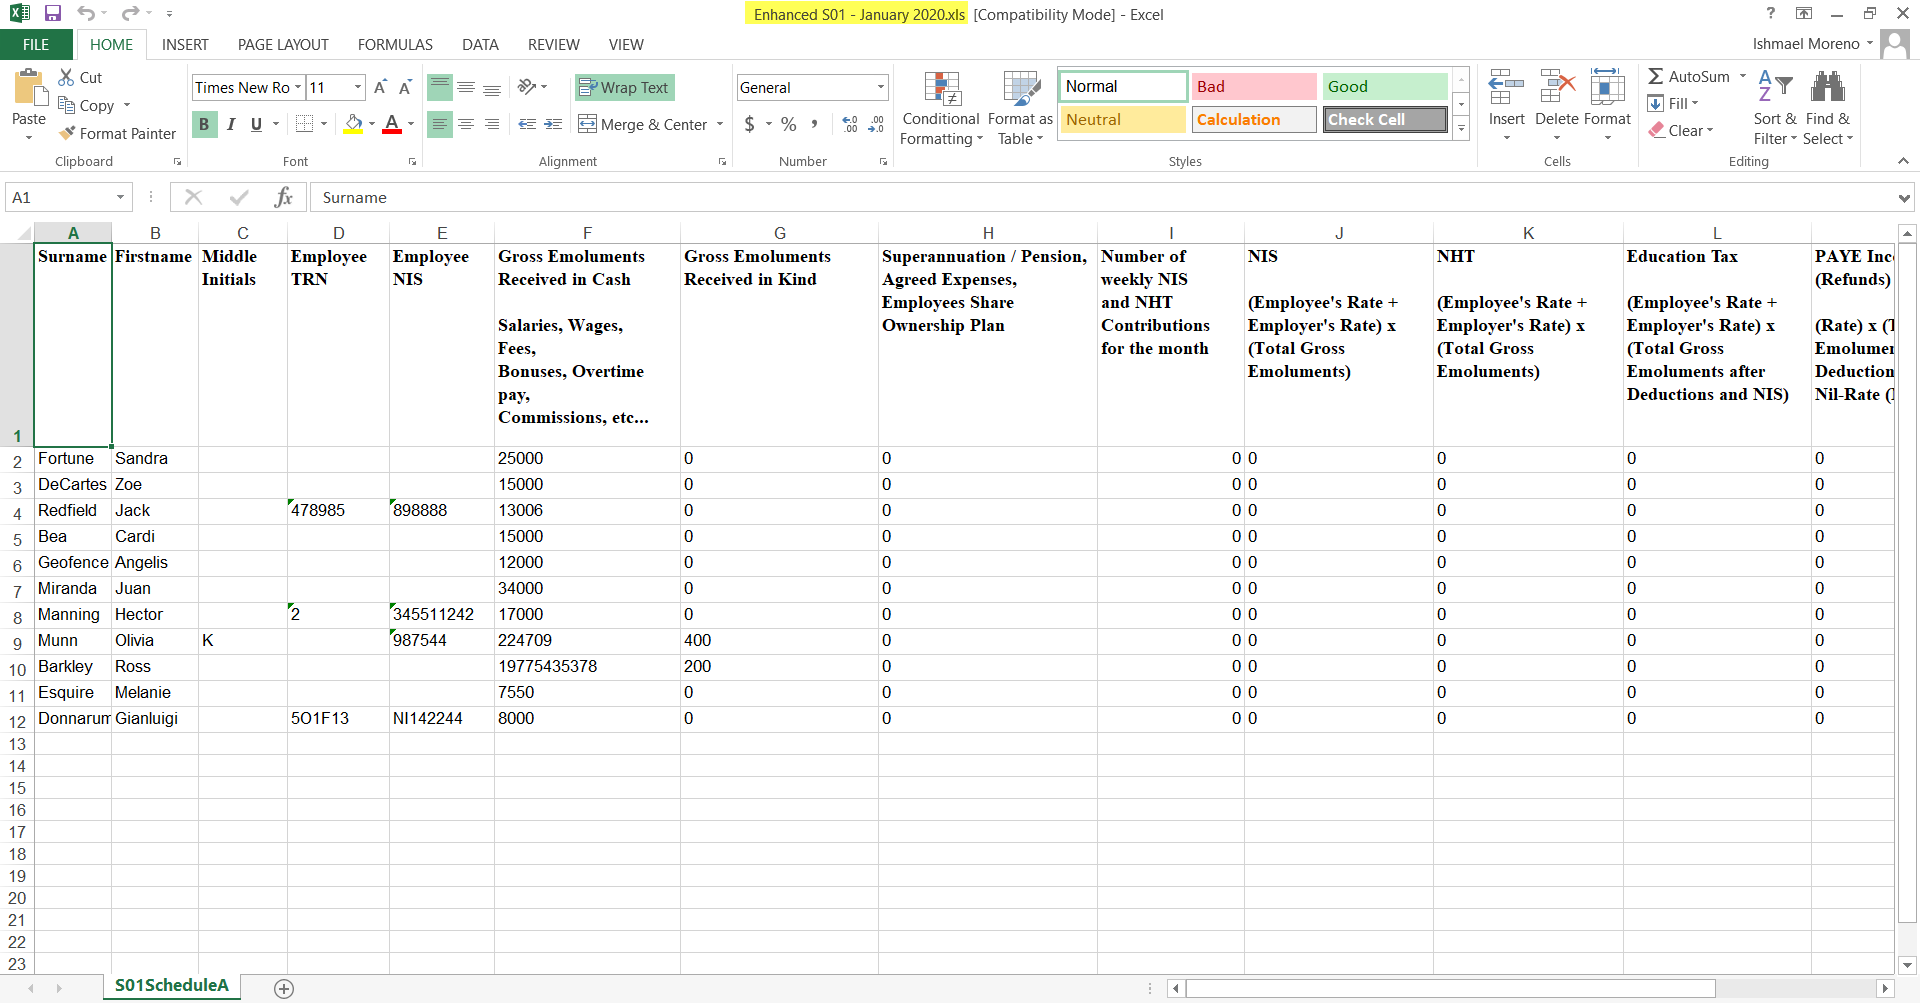The height and width of the screenshot is (1003, 1920).
Task: Apply the red Font Color
Action: click(x=392, y=124)
